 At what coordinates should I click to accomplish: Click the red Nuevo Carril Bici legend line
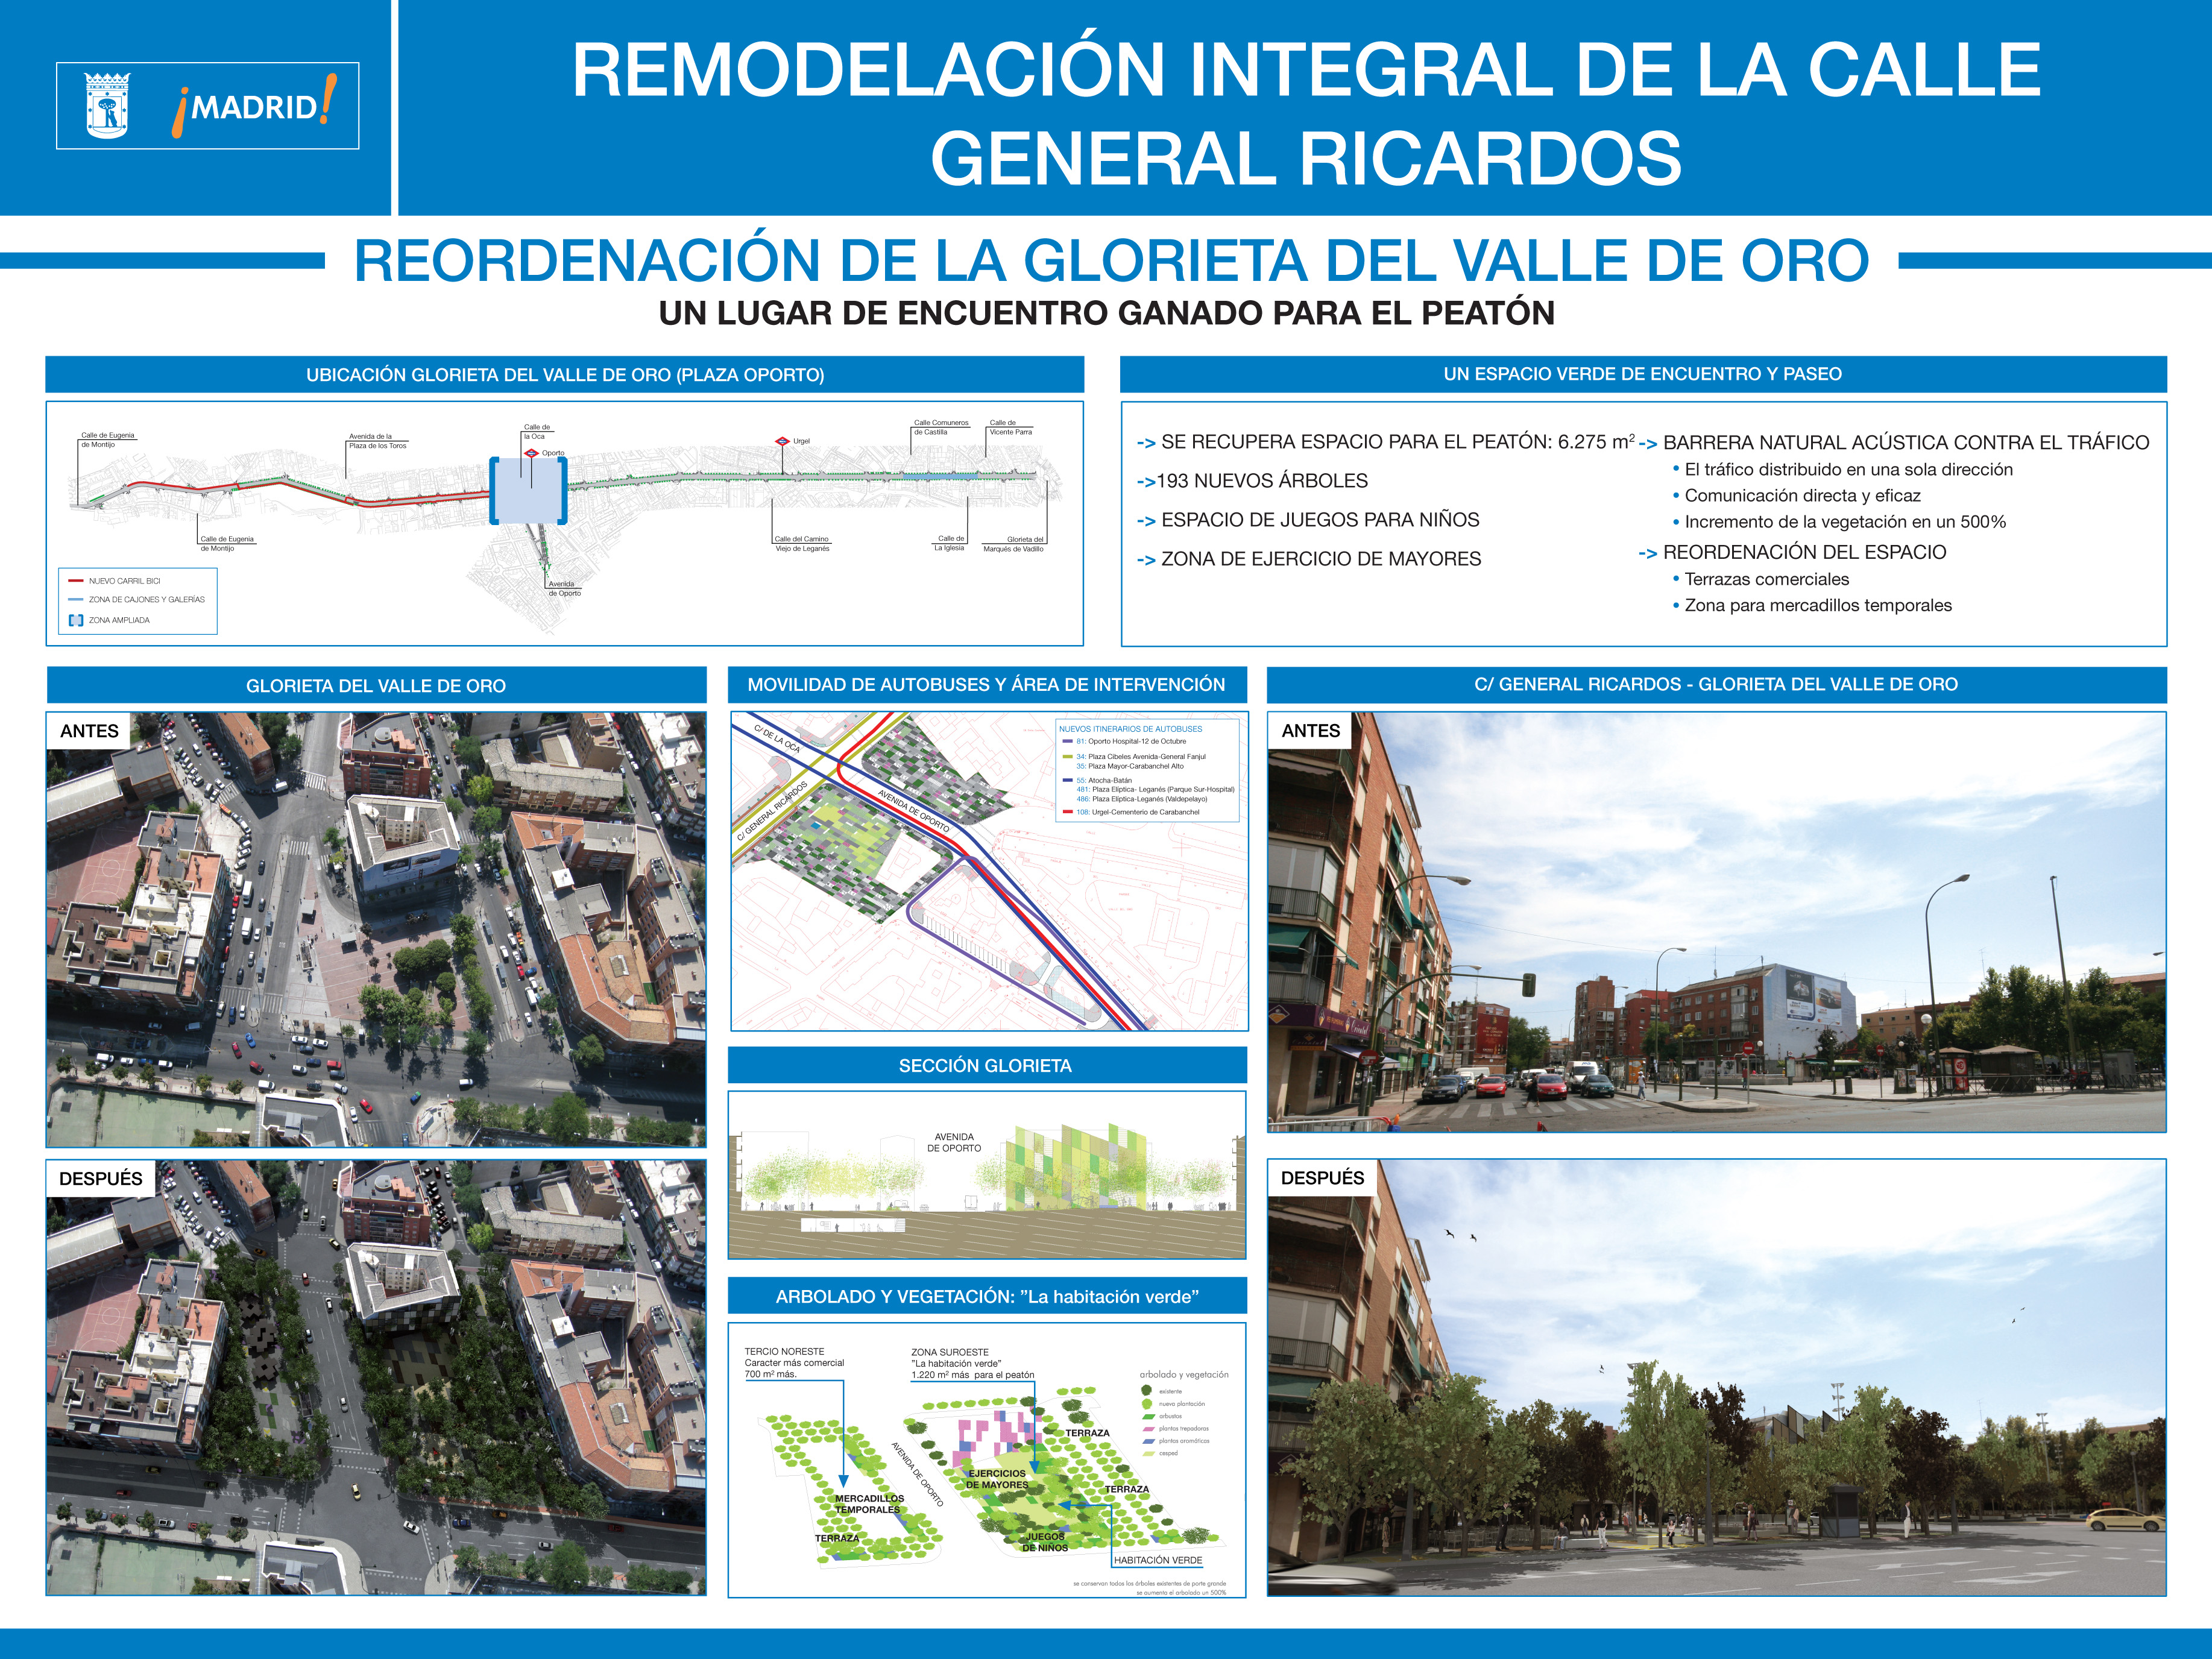[75, 581]
